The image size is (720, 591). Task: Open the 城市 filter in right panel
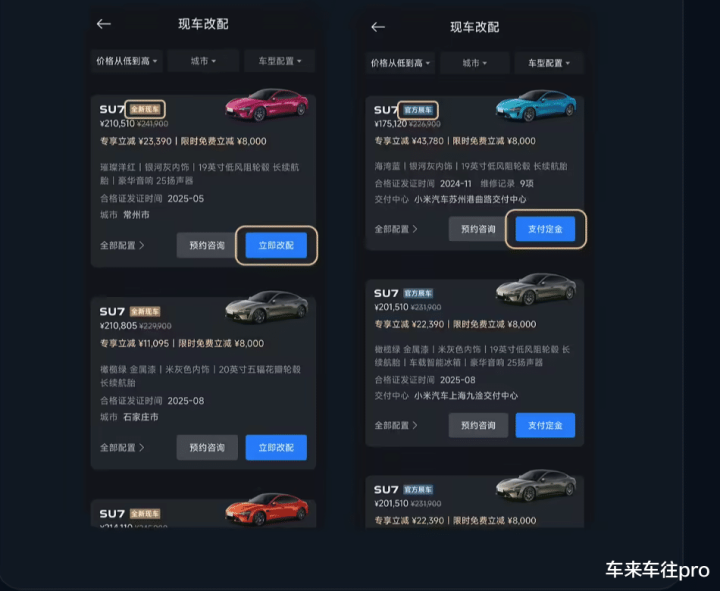pos(474,63)
